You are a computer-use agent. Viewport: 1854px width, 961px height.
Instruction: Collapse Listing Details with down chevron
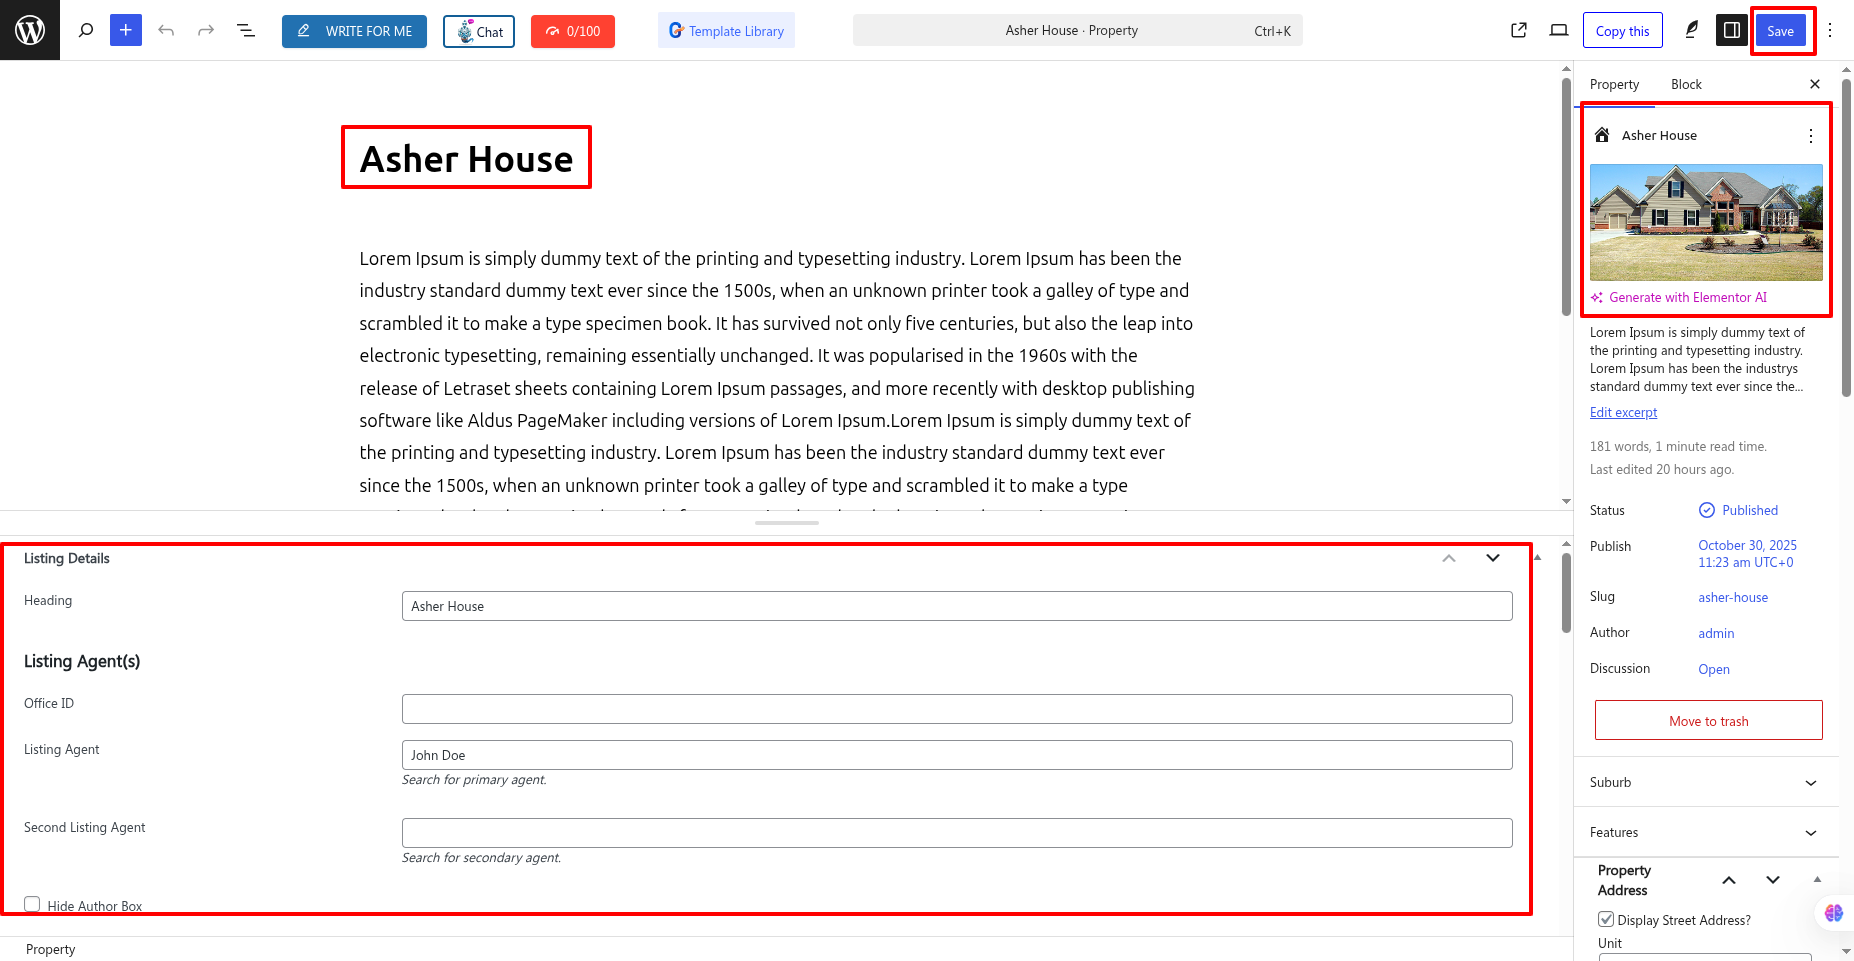(1492, 558)
